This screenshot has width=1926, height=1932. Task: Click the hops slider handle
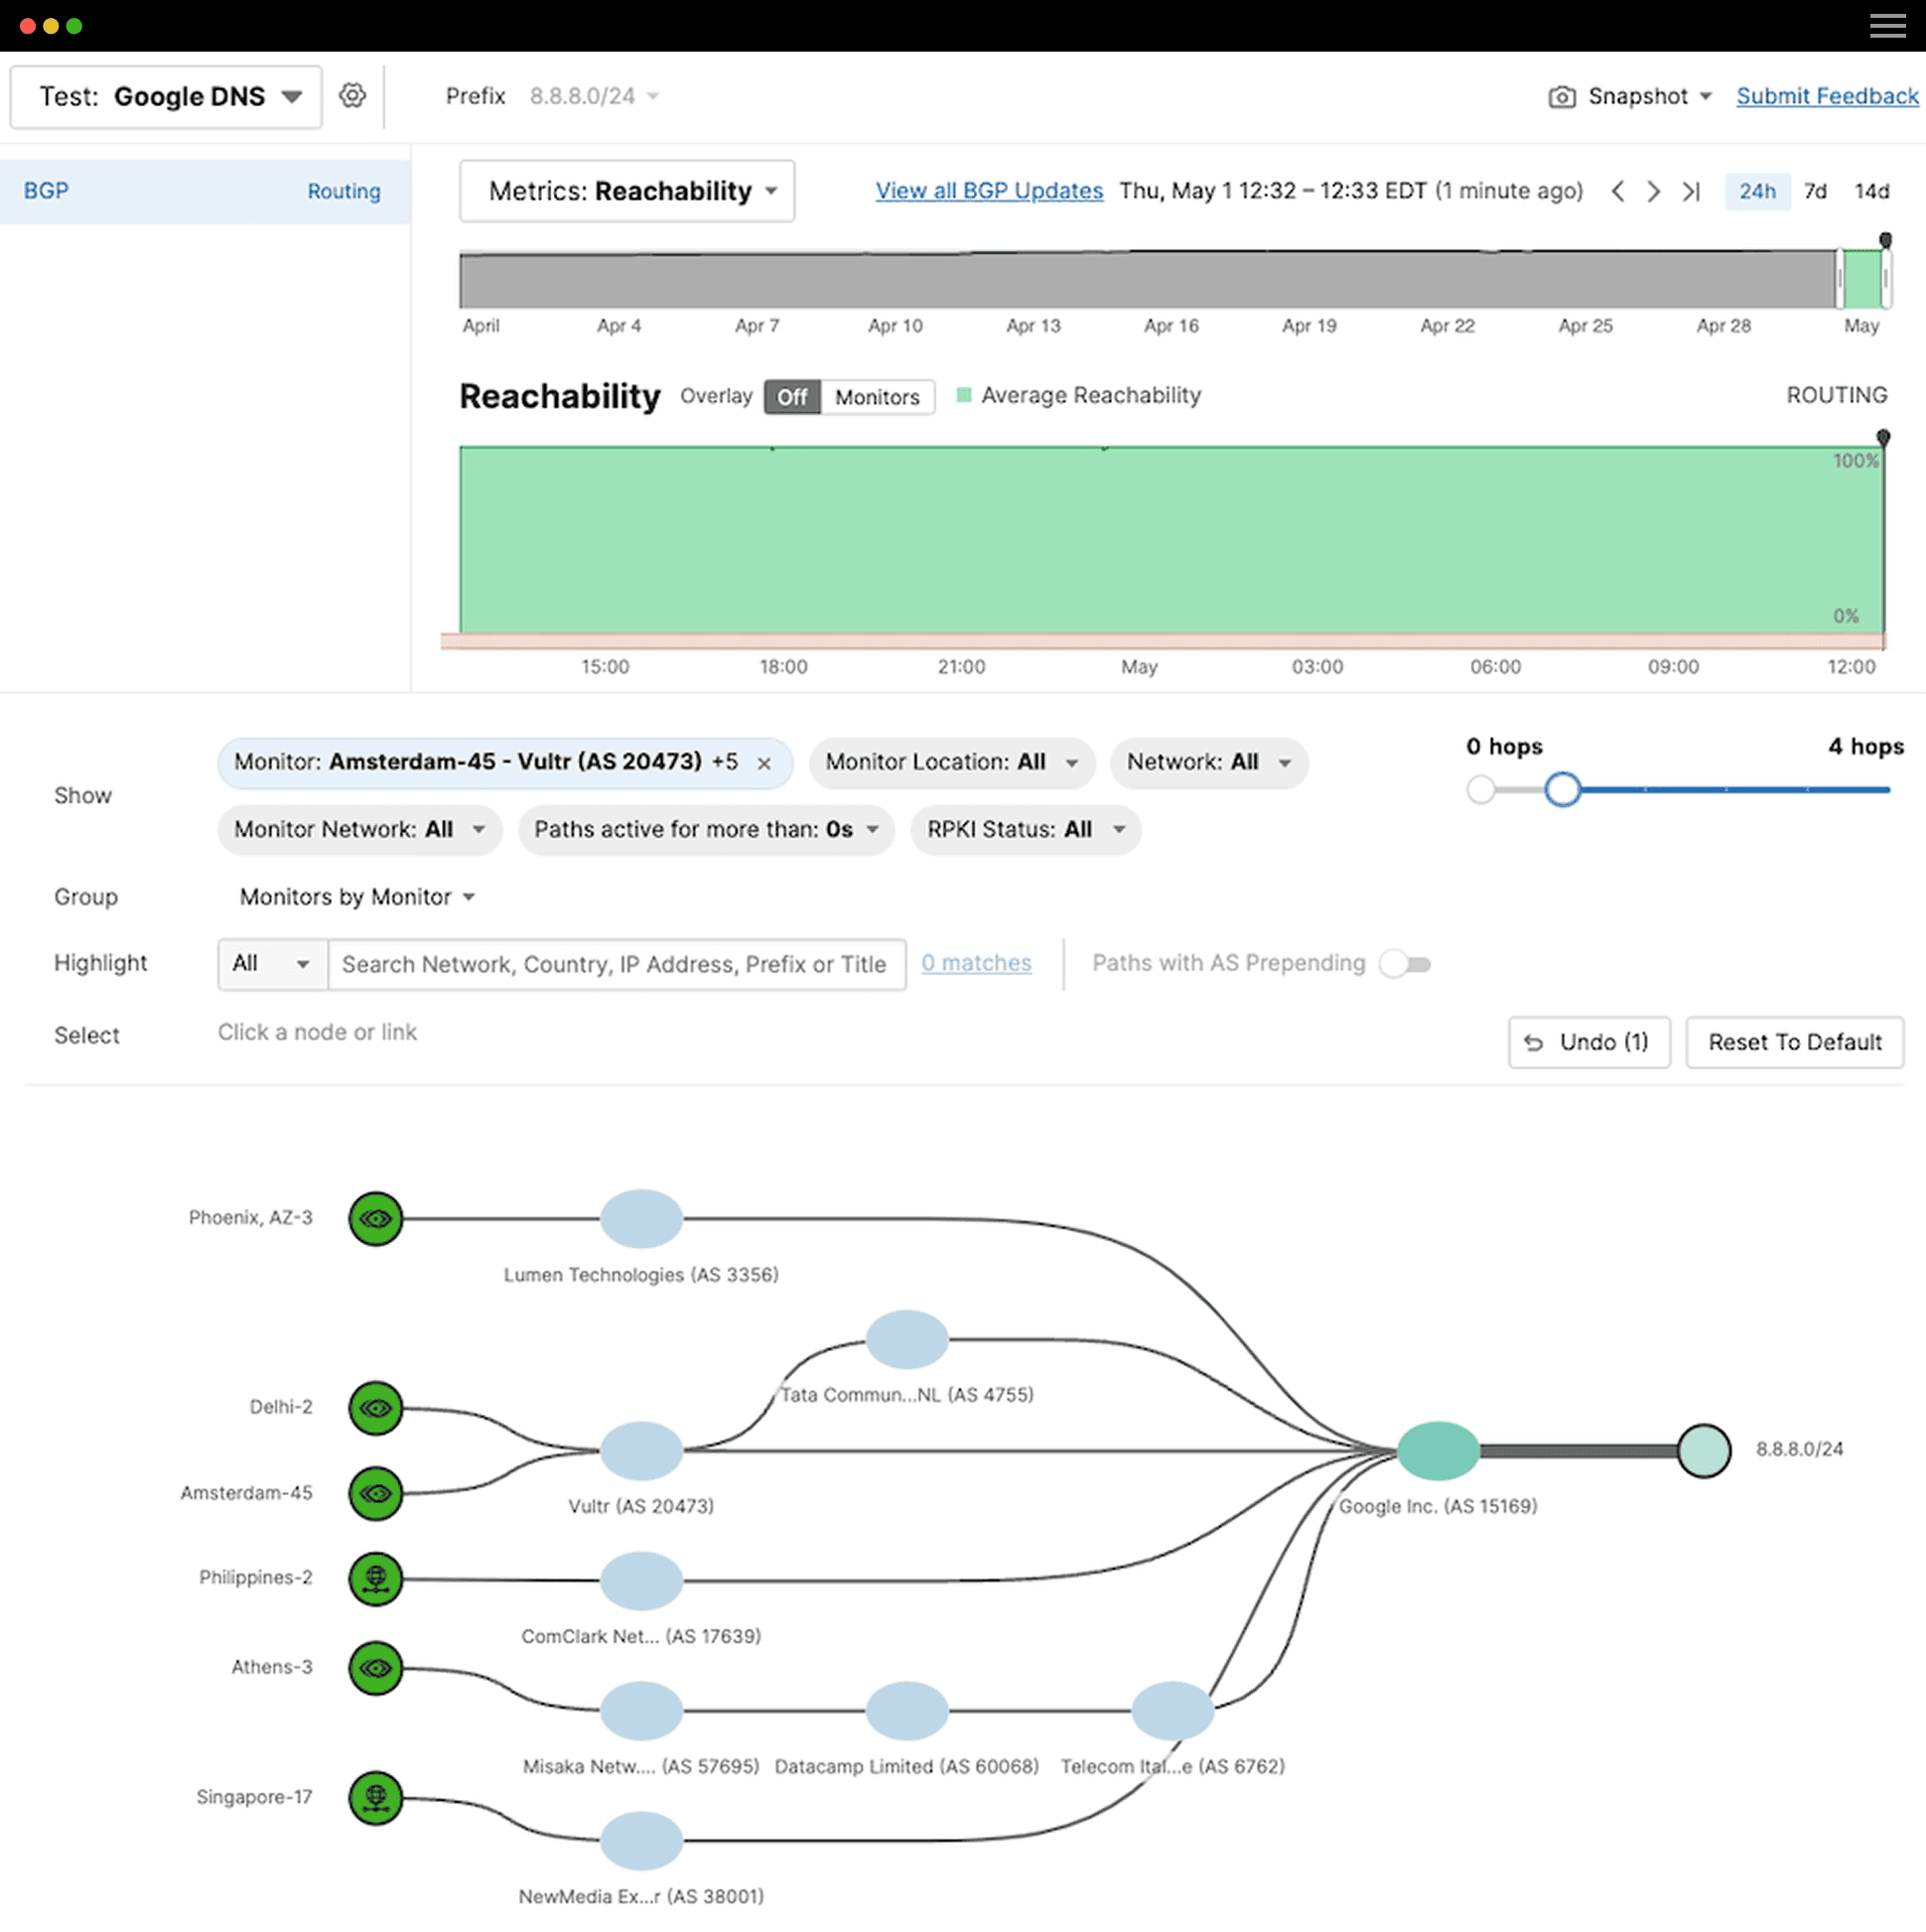click(1561, 790)
